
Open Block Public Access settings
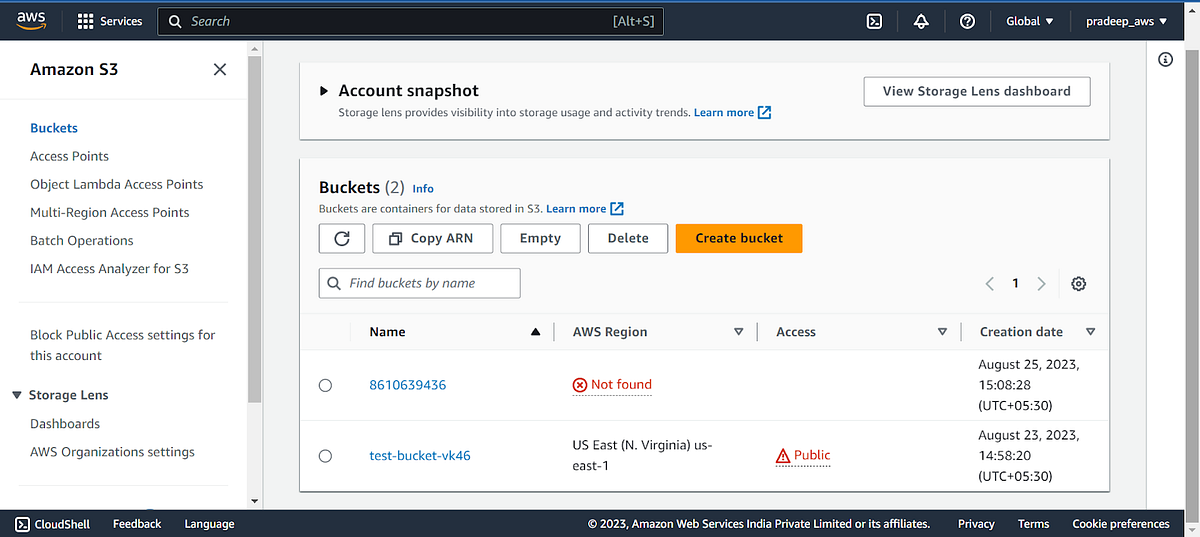(122, 345)
